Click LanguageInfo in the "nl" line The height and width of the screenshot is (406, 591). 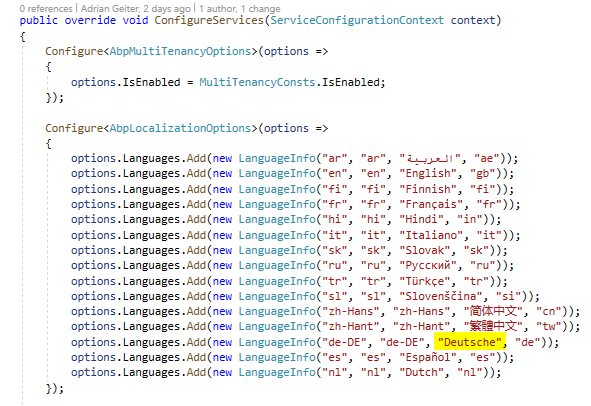[277, 372]
